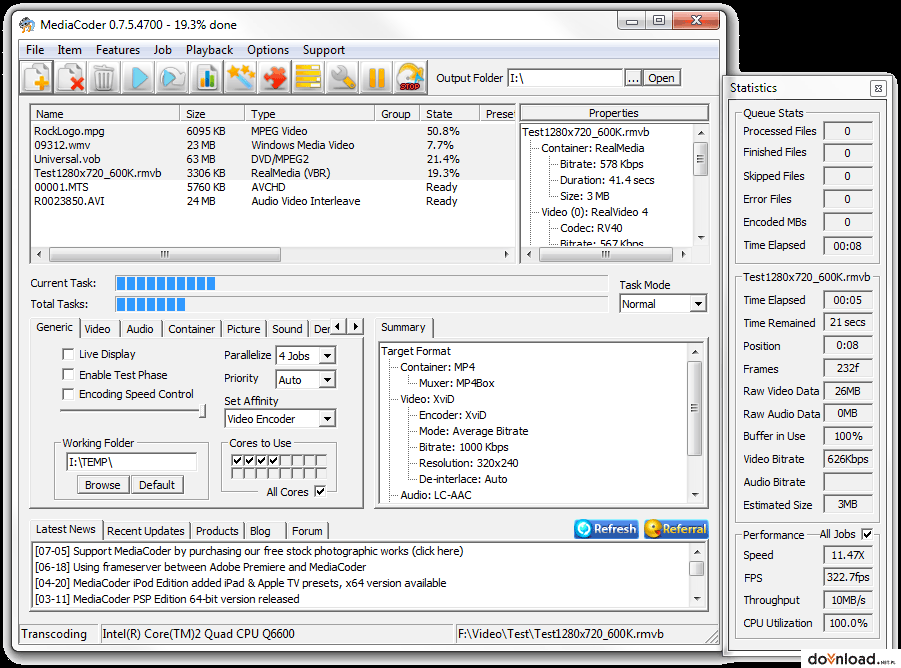The height and width of the screenshot is (668, 901).
Task: Click the orange Pause icon
Action: (x=376, y=77)
